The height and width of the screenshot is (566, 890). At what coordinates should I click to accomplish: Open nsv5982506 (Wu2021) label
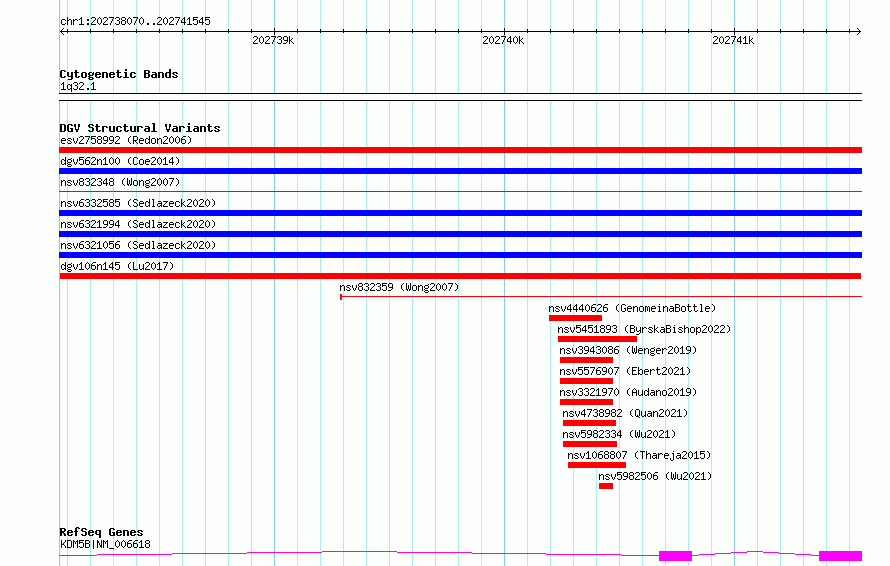pyautogui.click(x=655, y=476)
